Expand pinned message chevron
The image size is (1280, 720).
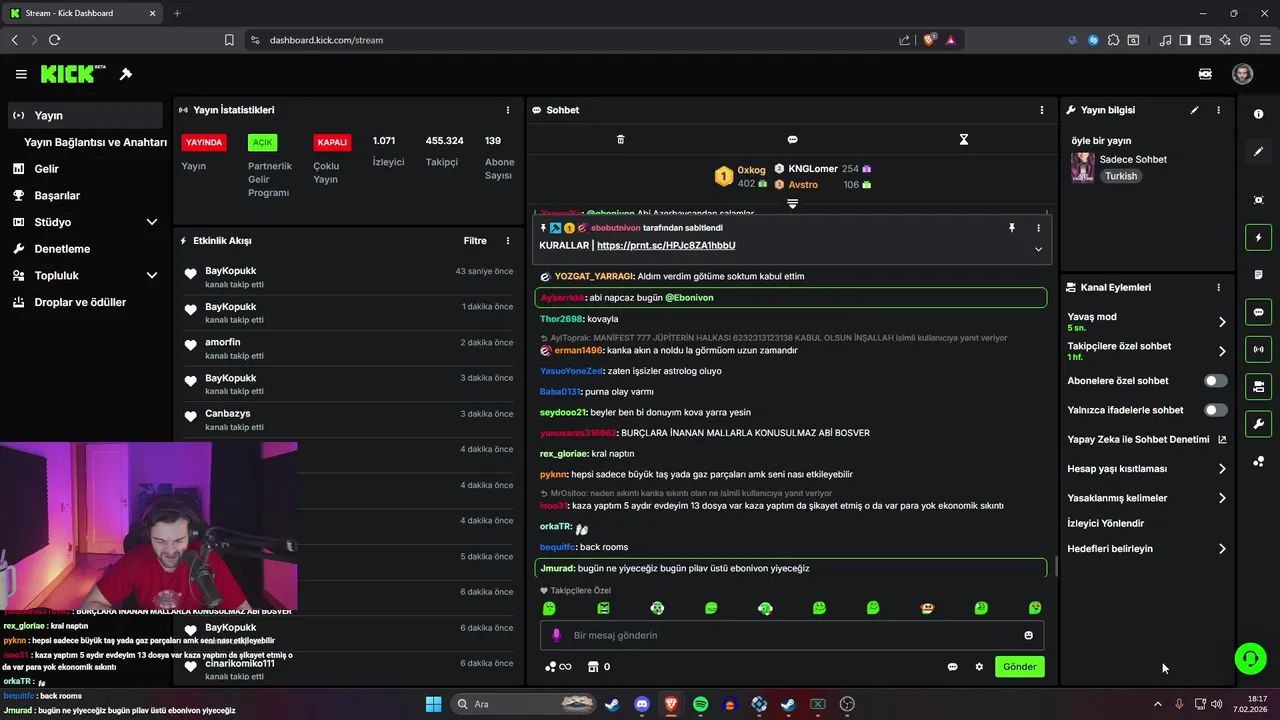(1038, 249)
